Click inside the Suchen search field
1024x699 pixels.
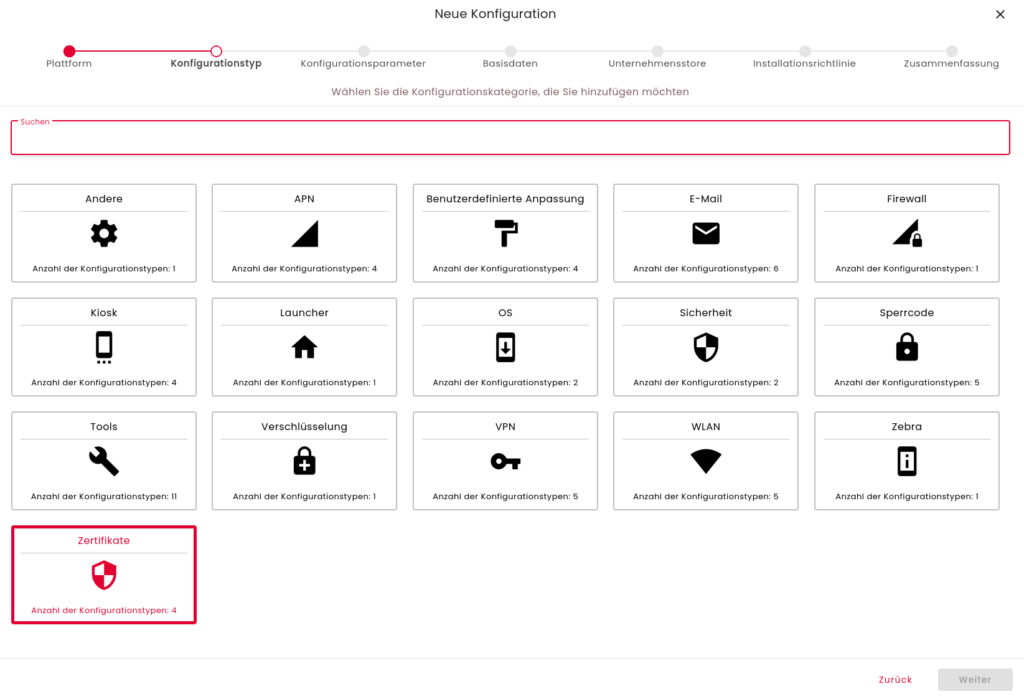510,137
